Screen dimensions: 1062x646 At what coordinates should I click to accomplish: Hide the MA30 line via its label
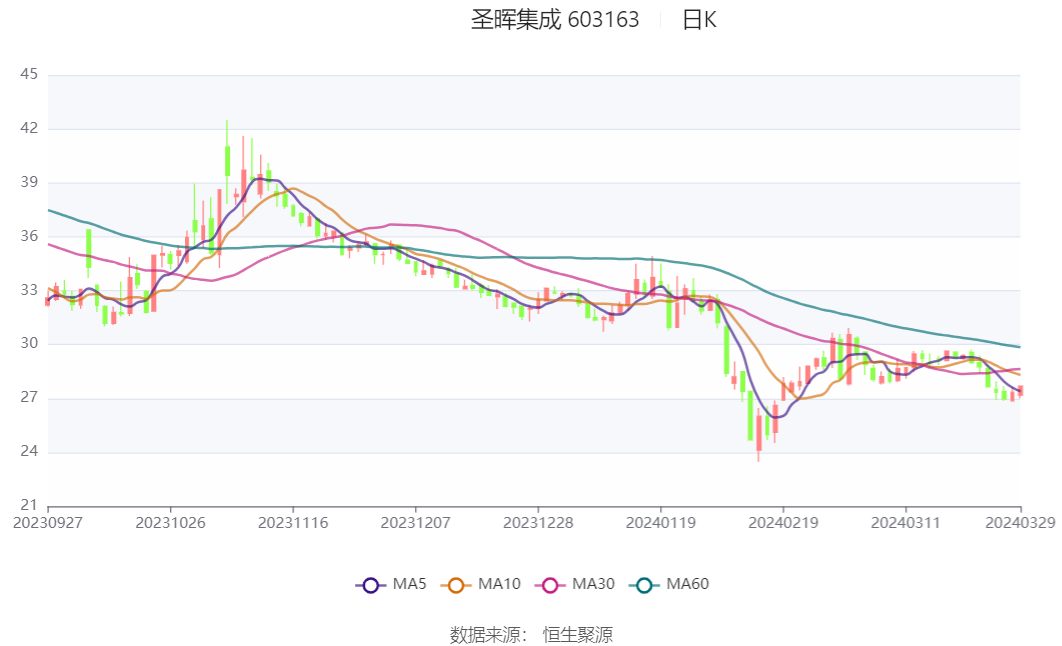point(593,584)
